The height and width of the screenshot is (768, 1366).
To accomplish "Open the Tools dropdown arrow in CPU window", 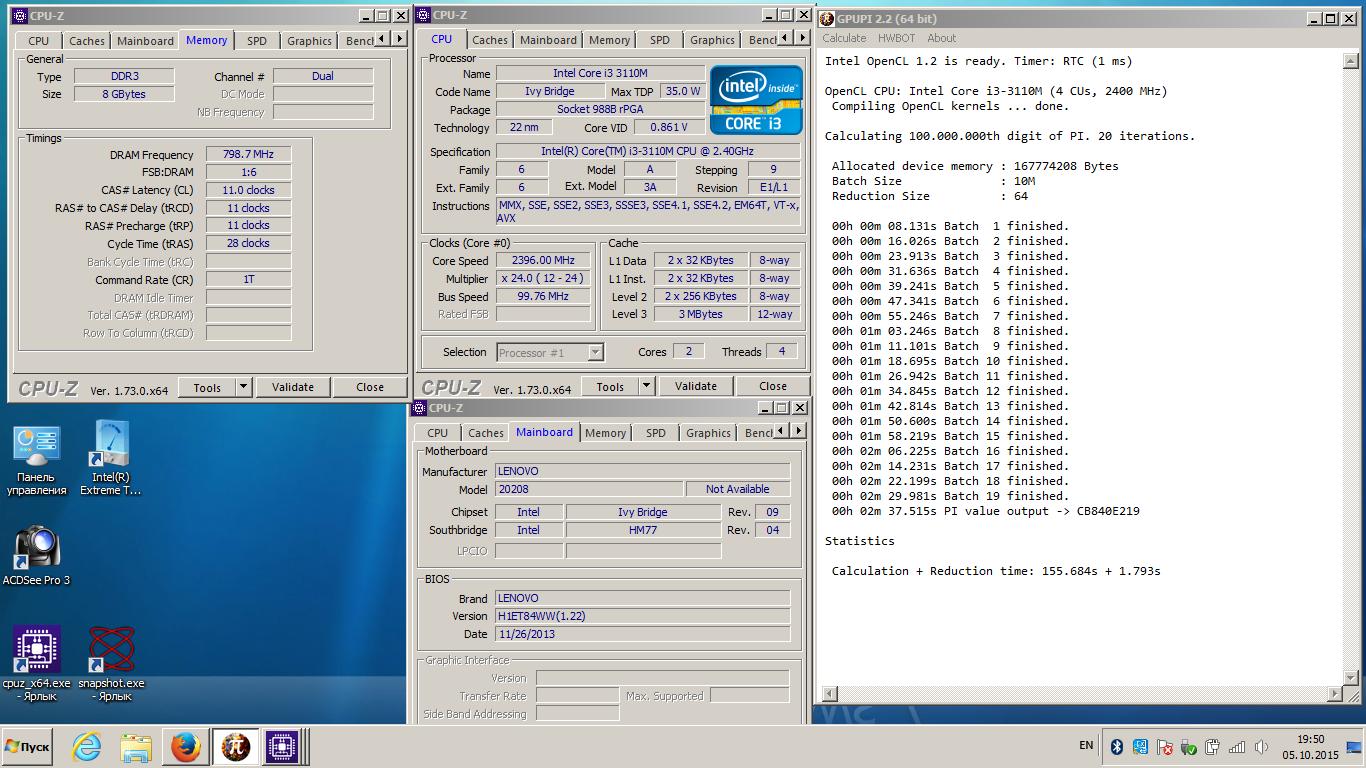I will pos(646,386).
